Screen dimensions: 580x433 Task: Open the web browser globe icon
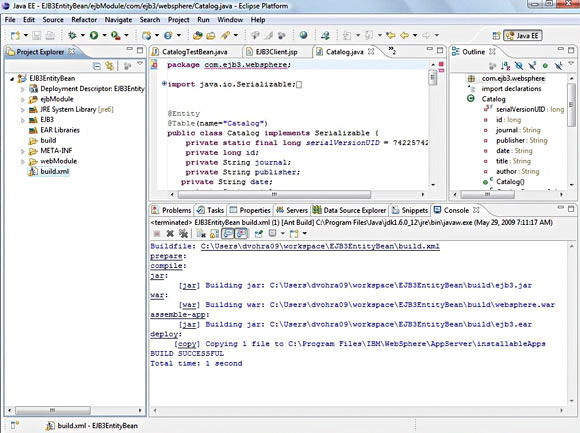304,35
